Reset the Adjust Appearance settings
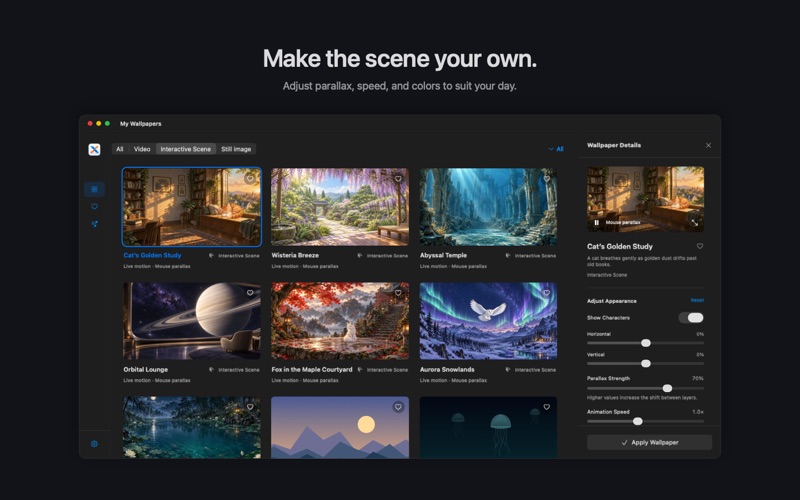Image resolution: width=800 pixels, height=500 pixels. [697, 301]
